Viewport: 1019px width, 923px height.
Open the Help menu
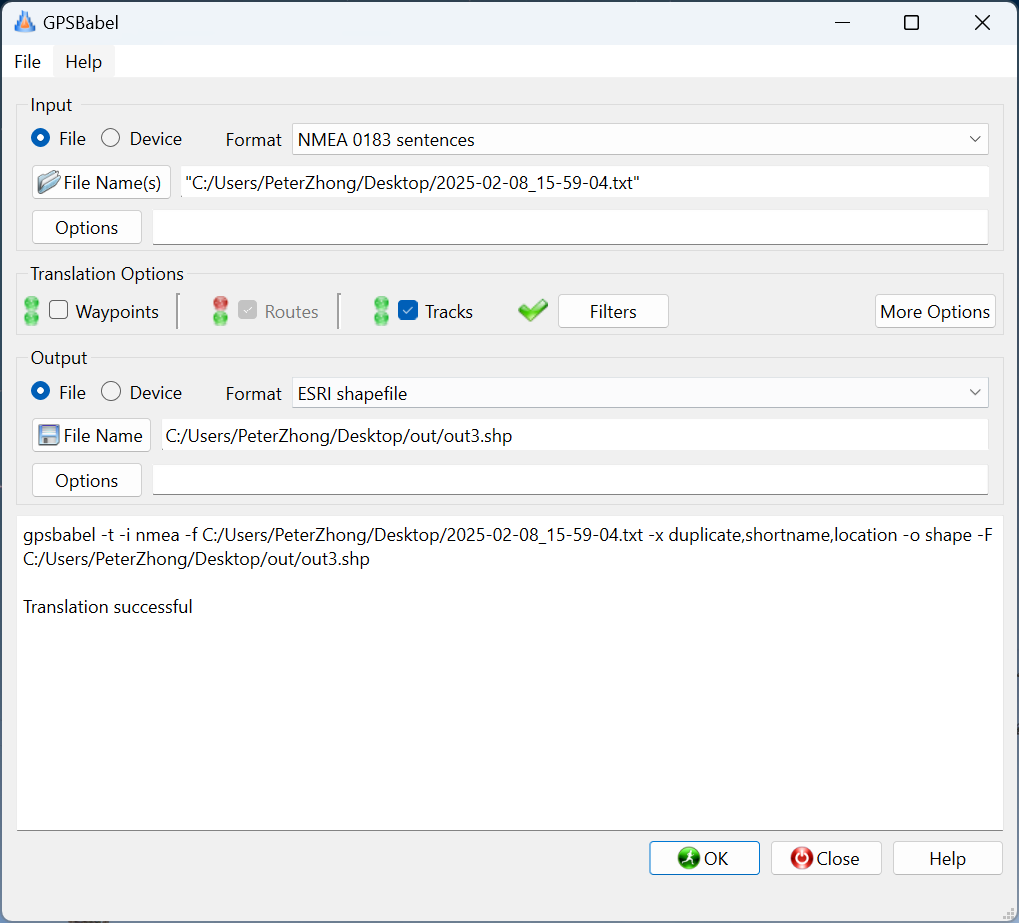(84, 62)
